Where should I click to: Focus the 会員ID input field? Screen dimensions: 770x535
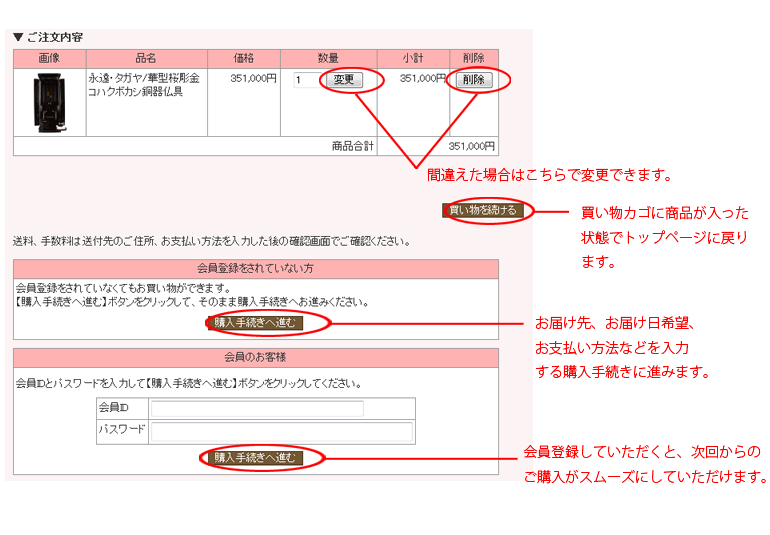coord(257,408)
